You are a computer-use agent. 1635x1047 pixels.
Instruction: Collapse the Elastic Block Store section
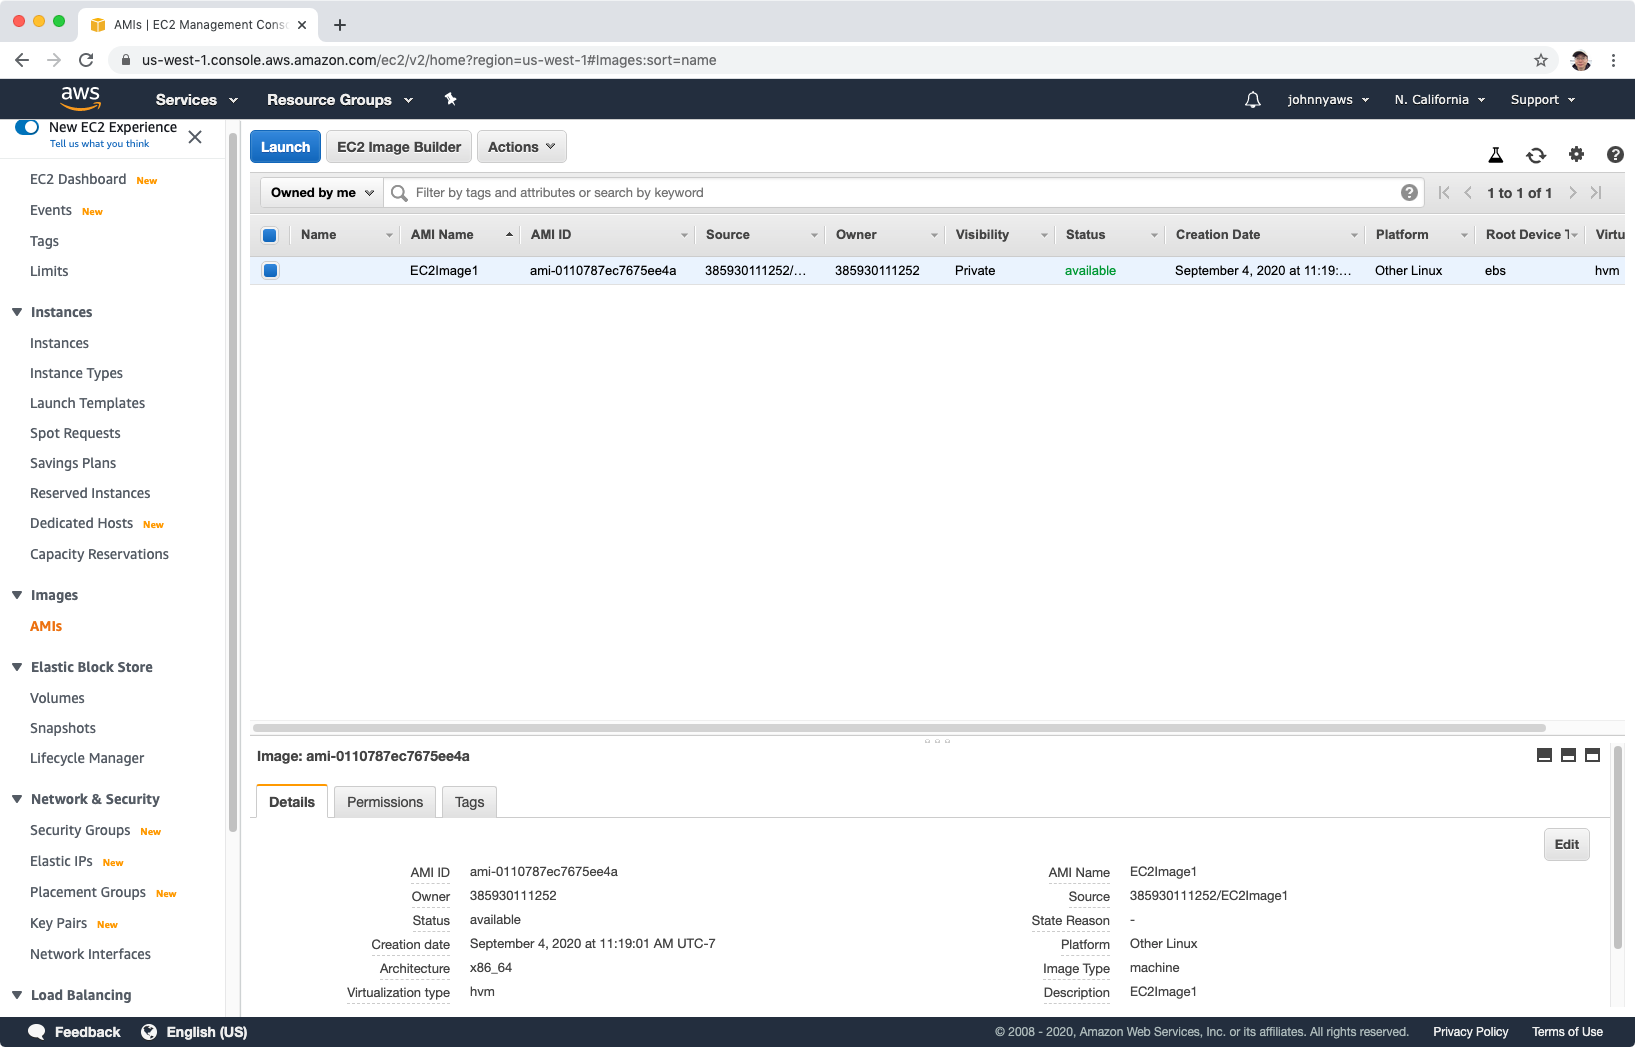[17, 667]
